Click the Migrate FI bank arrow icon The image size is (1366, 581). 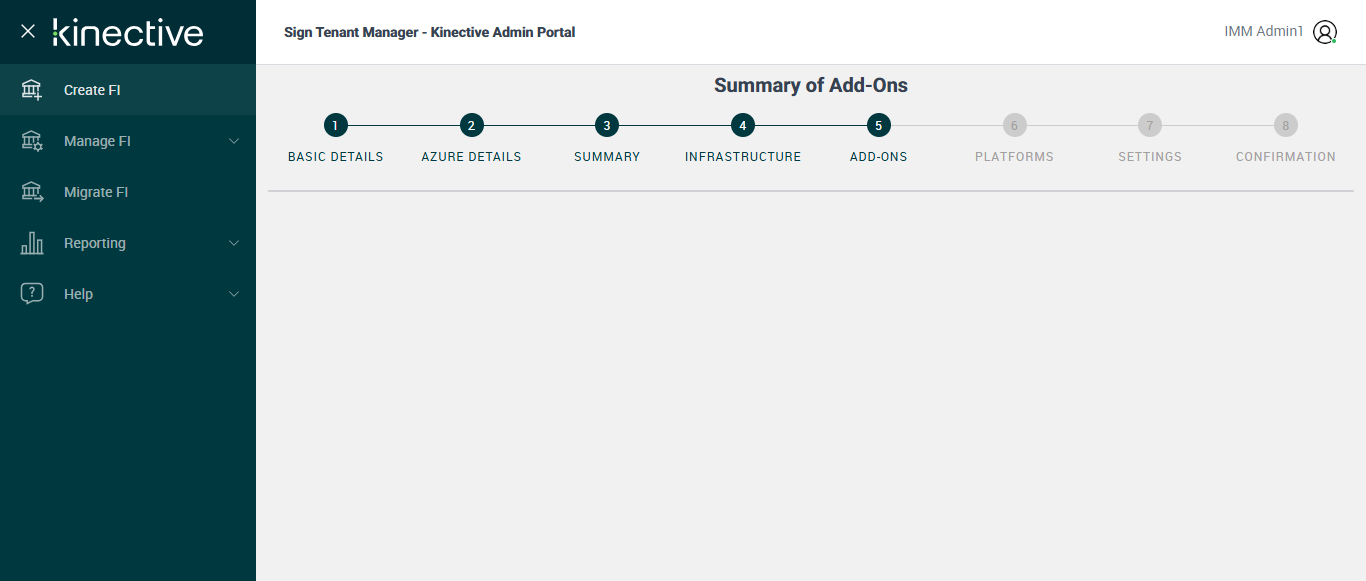[x=32, y=192]
